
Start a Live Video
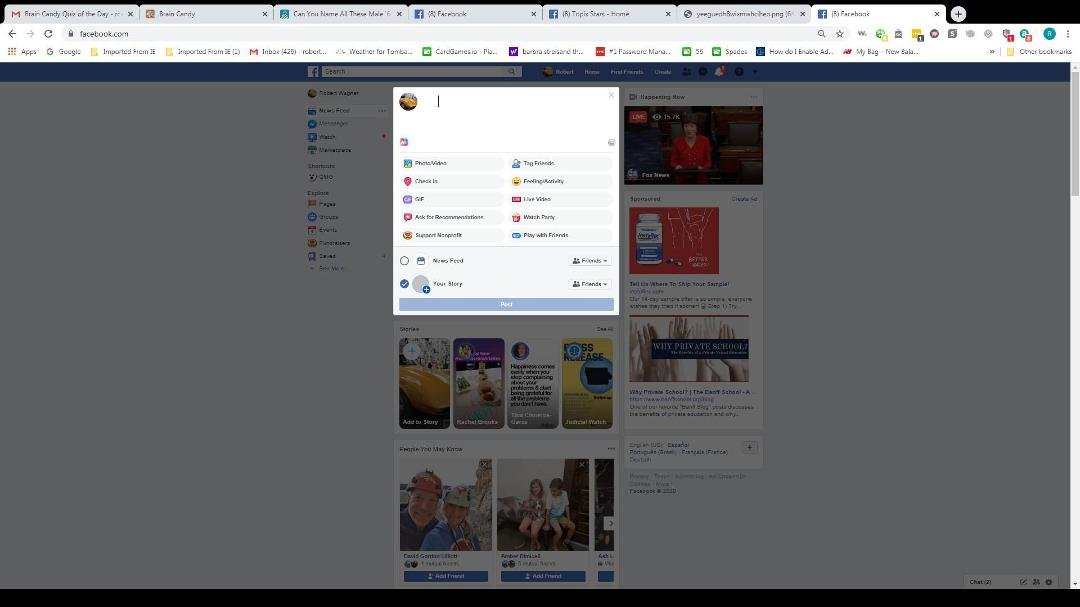[560, 199]
